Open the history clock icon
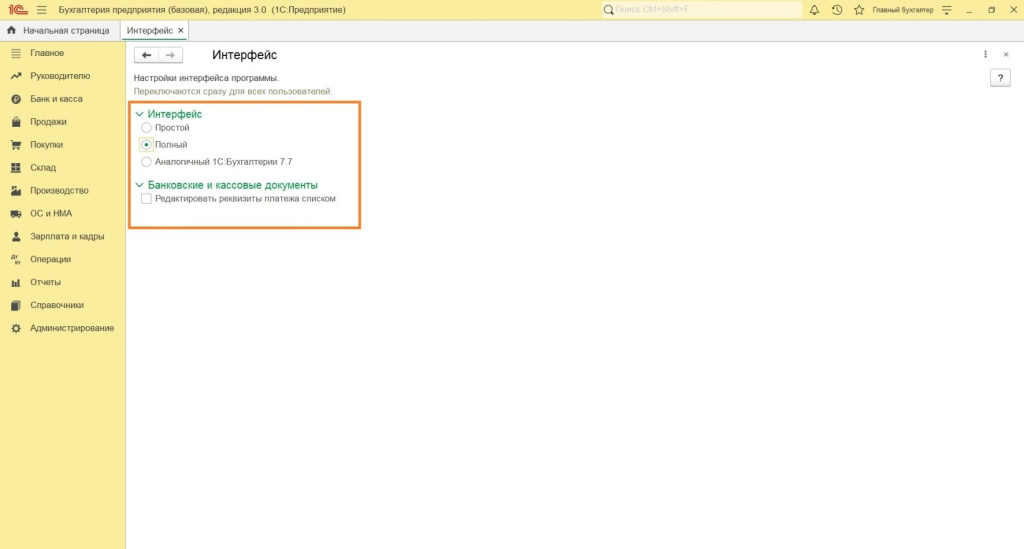The width and height of the screenshot is (1024, 549). click(836, 9)
